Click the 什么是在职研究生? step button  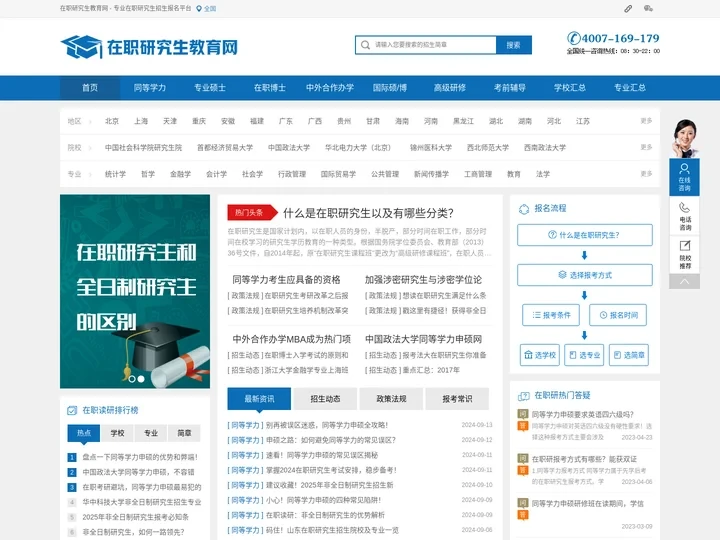[x=585, y=235]
